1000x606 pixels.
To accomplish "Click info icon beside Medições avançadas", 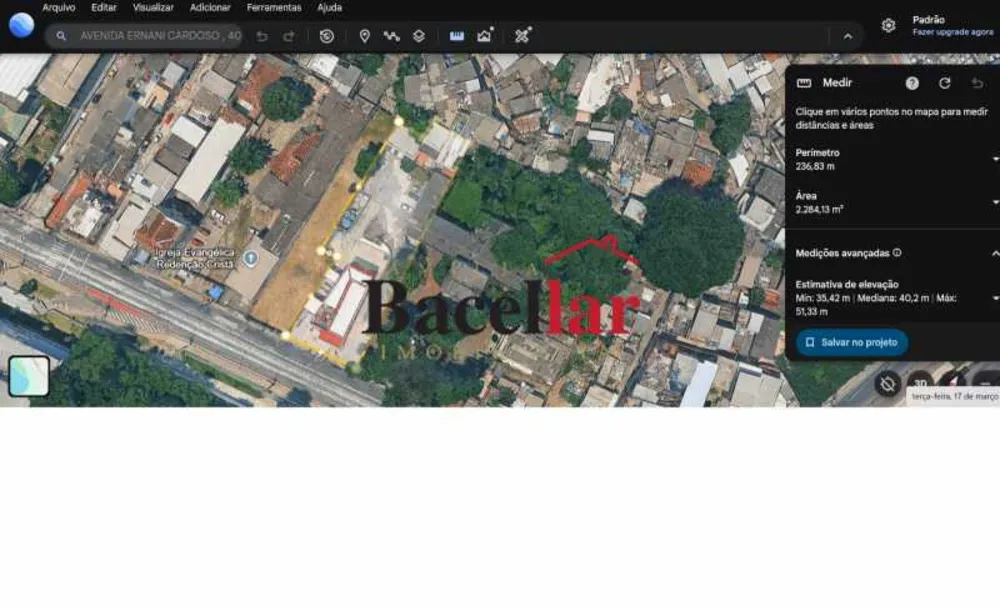I will pos(897,253).
